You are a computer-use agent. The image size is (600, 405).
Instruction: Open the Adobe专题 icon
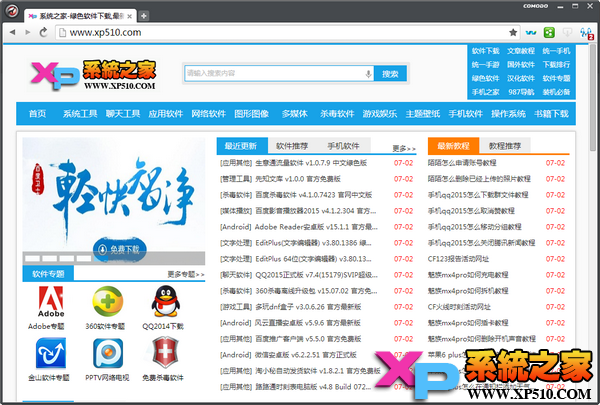click(51, 302)
